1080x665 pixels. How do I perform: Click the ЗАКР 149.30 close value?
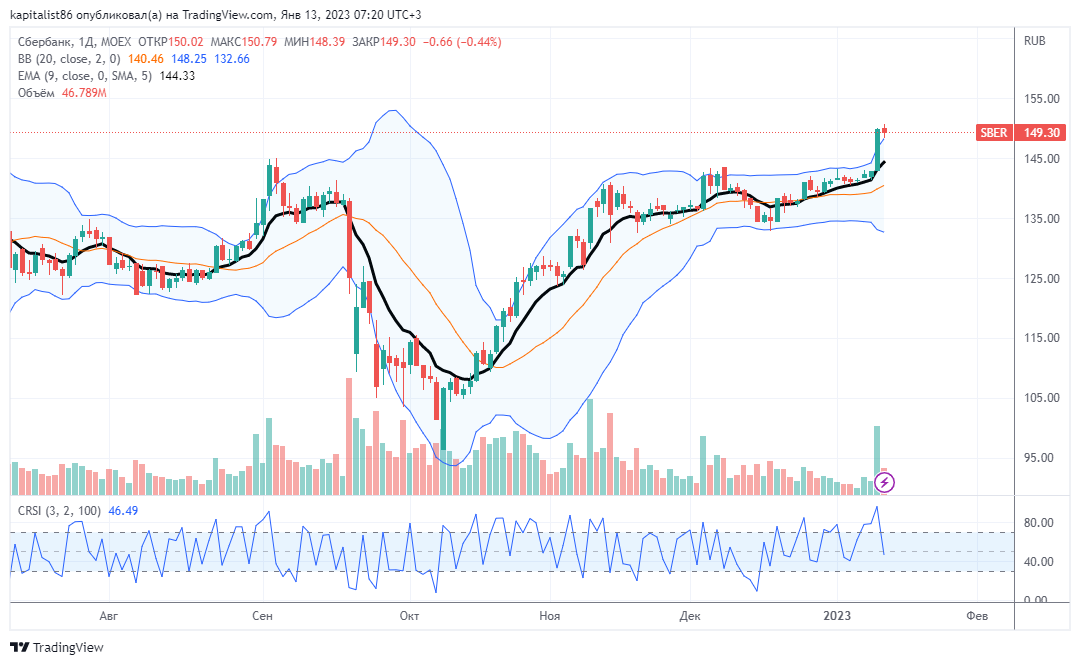tap(384, 42)
